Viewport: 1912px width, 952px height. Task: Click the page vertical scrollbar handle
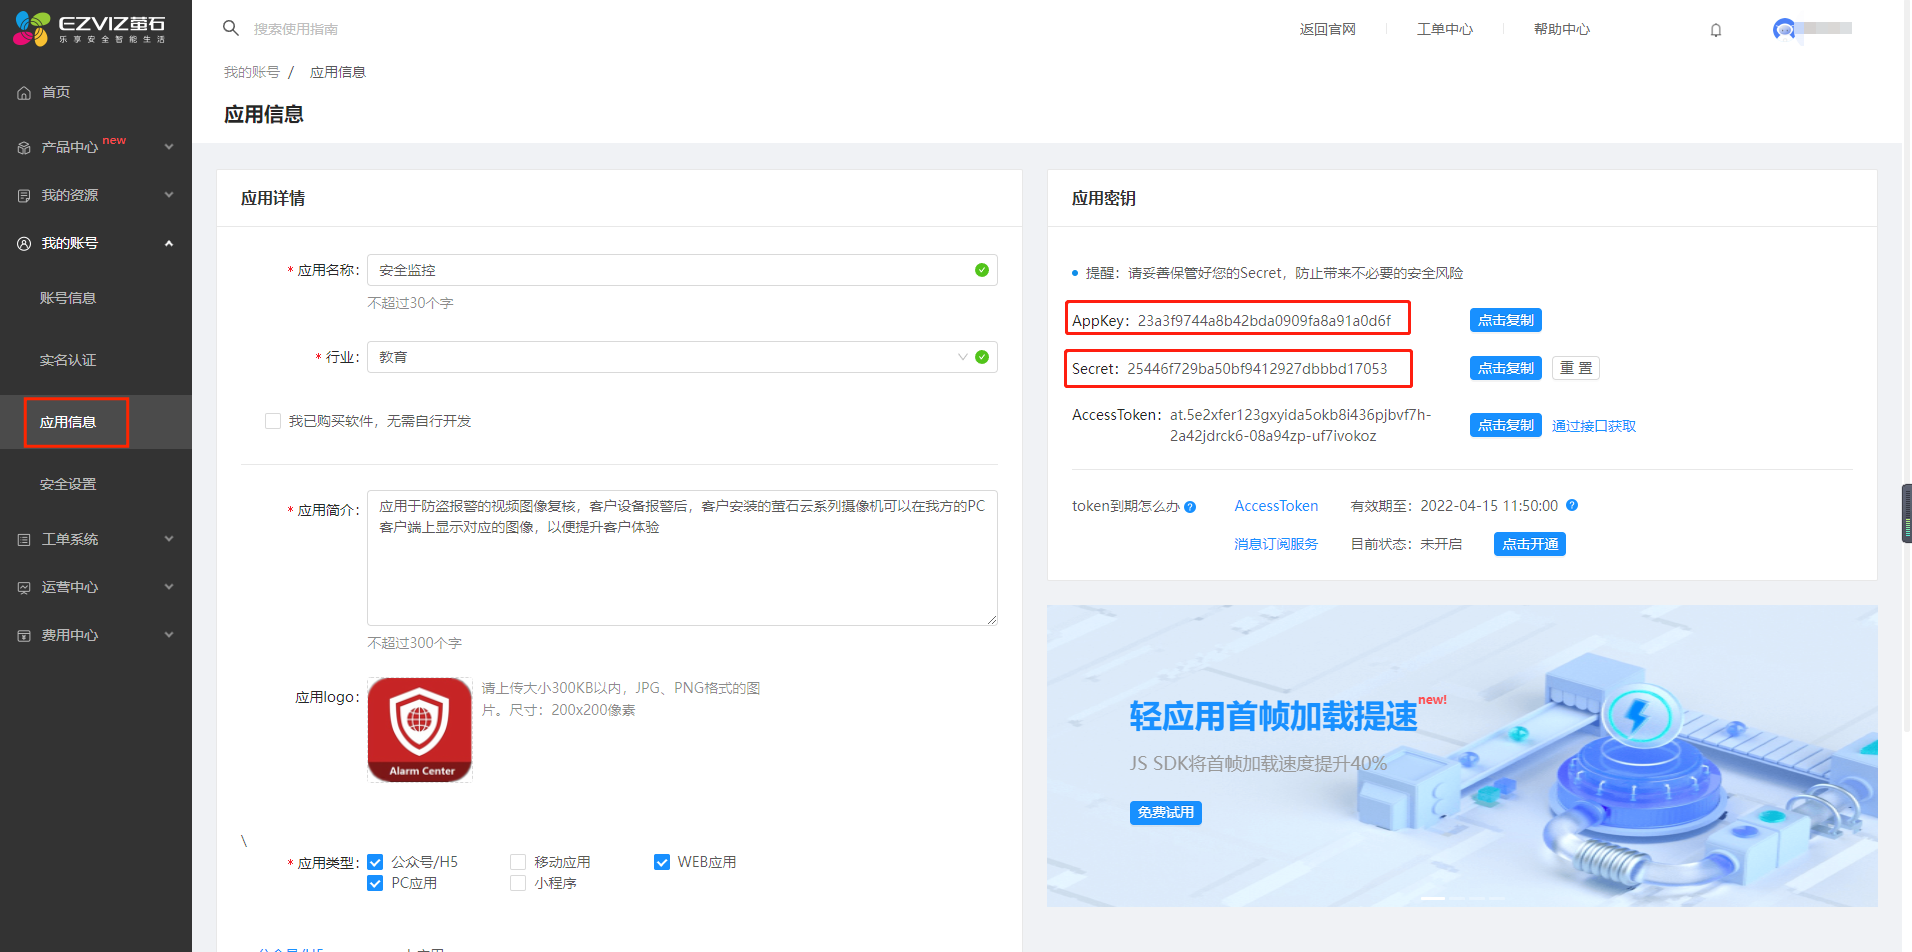click(x=1907, y=513)
